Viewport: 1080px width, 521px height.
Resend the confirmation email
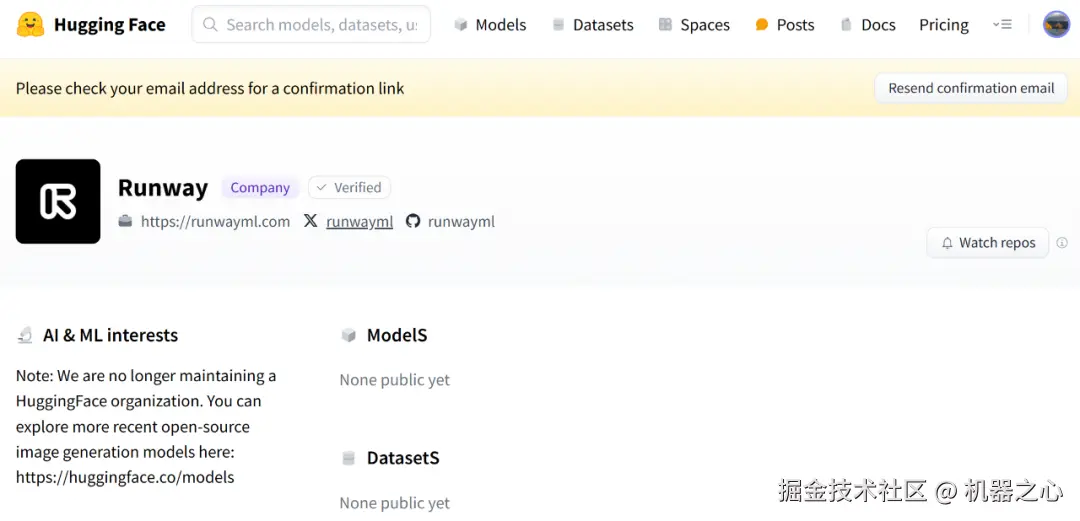pos(971,88)
